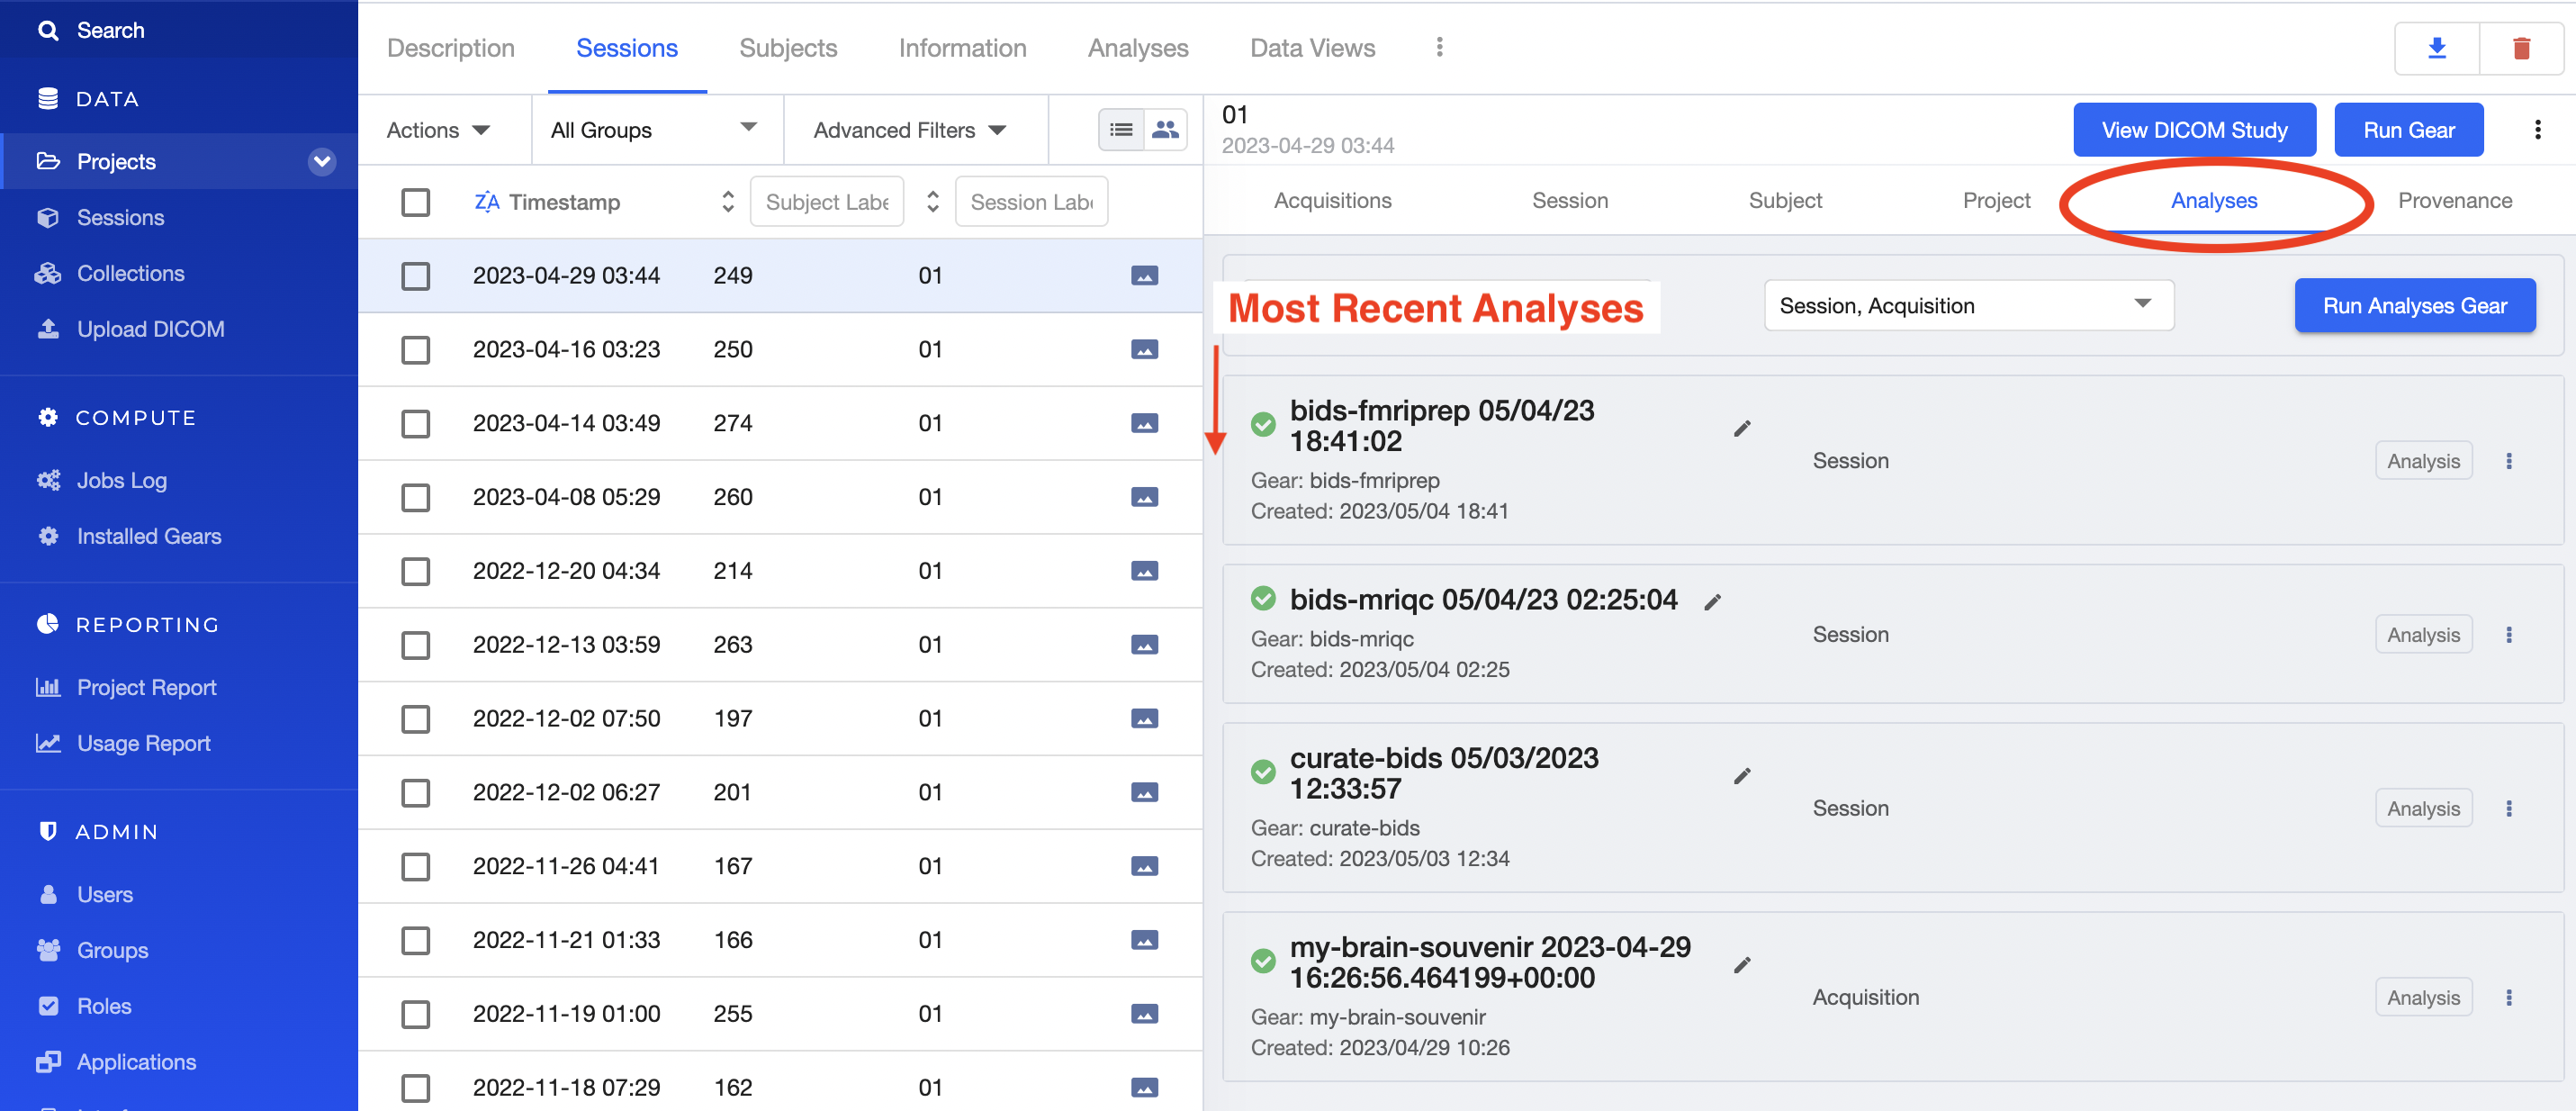Open the Session, Acquisition filter dropdown
The image size is (2576, 1111).
(x=1968, y=305)
